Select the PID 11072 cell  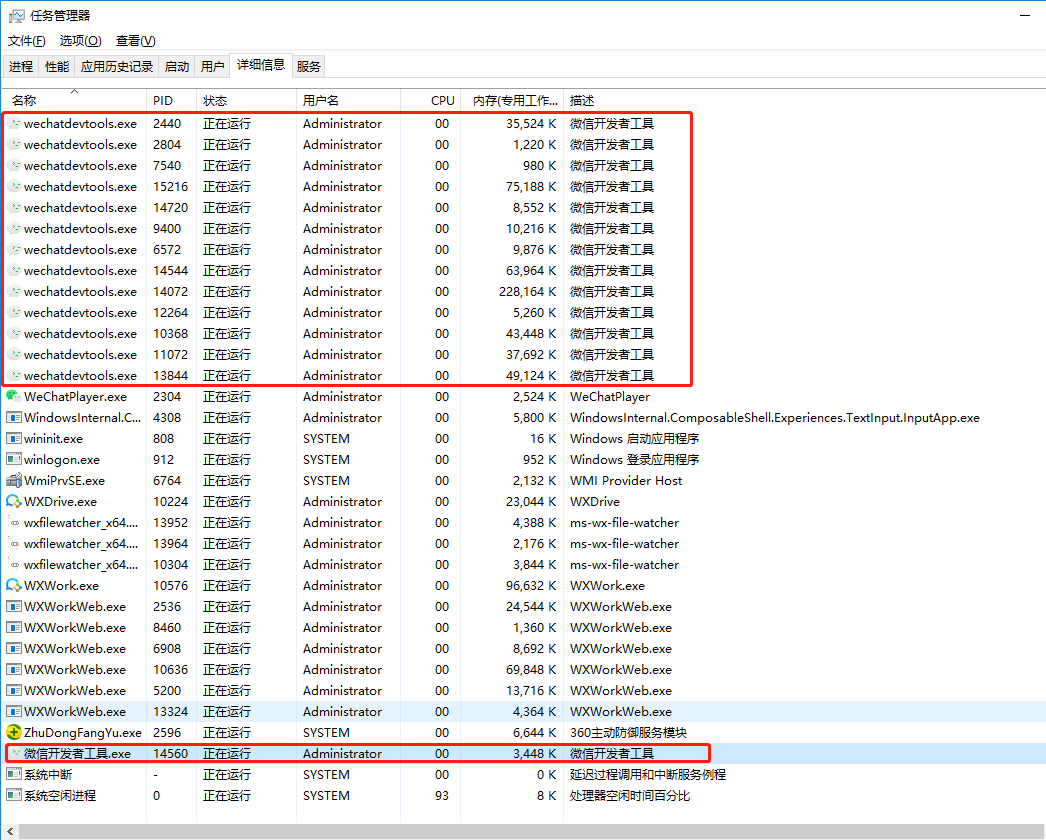point(170,354)
